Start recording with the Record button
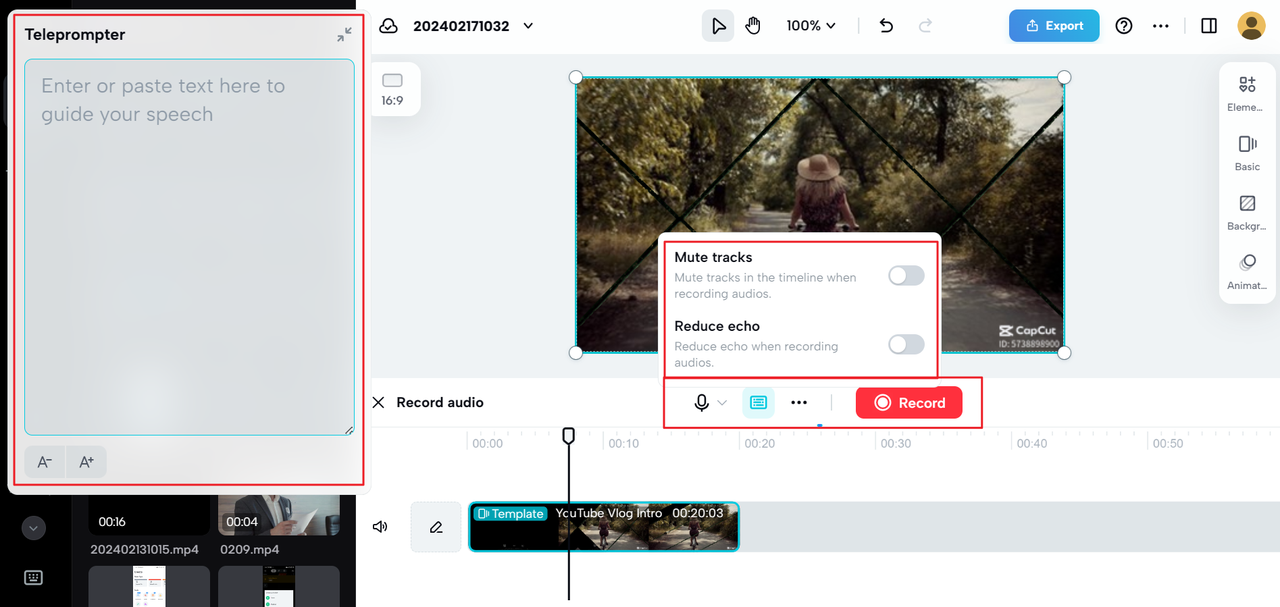Viewport: 1280px width, 607px height. [x=908, y=402]
